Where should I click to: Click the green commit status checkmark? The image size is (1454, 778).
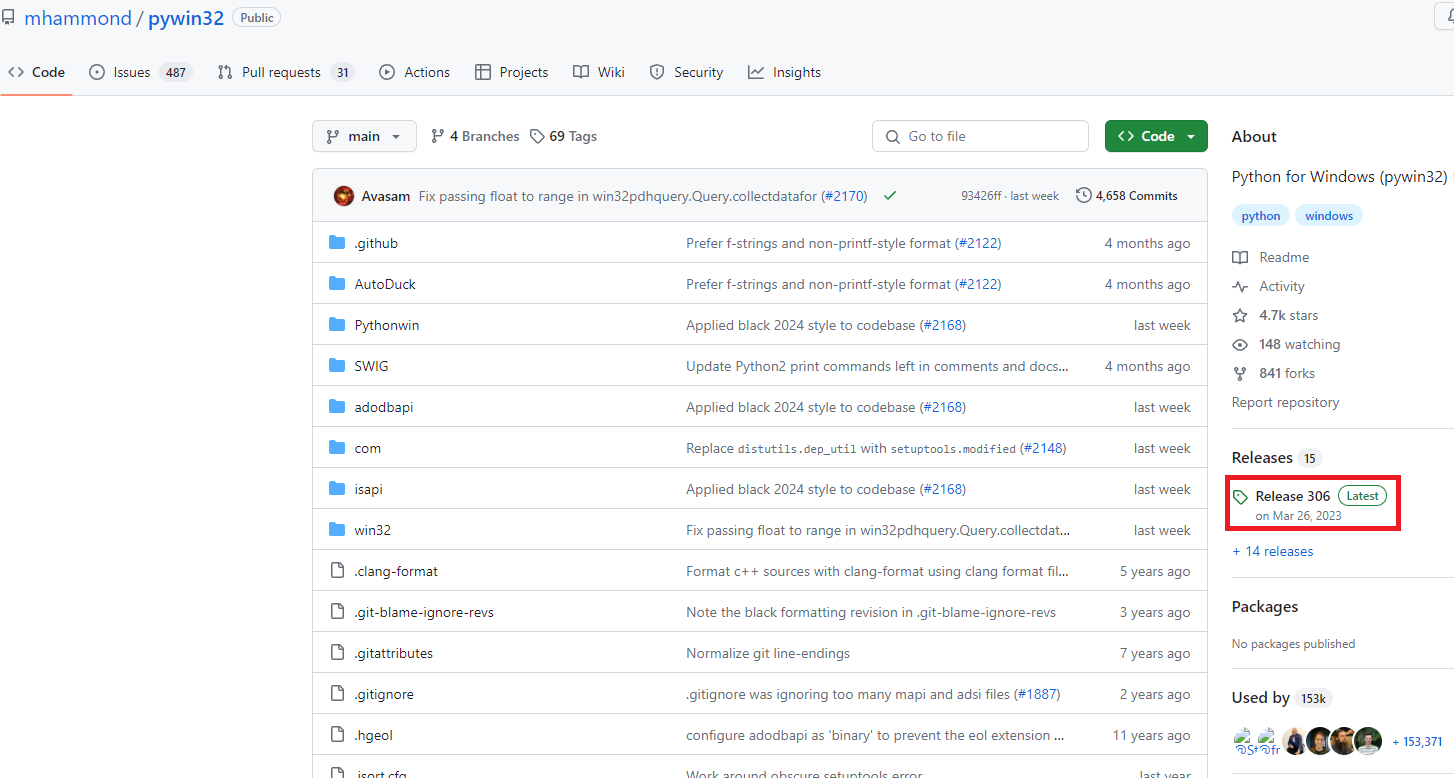click(x=890, y=196)
